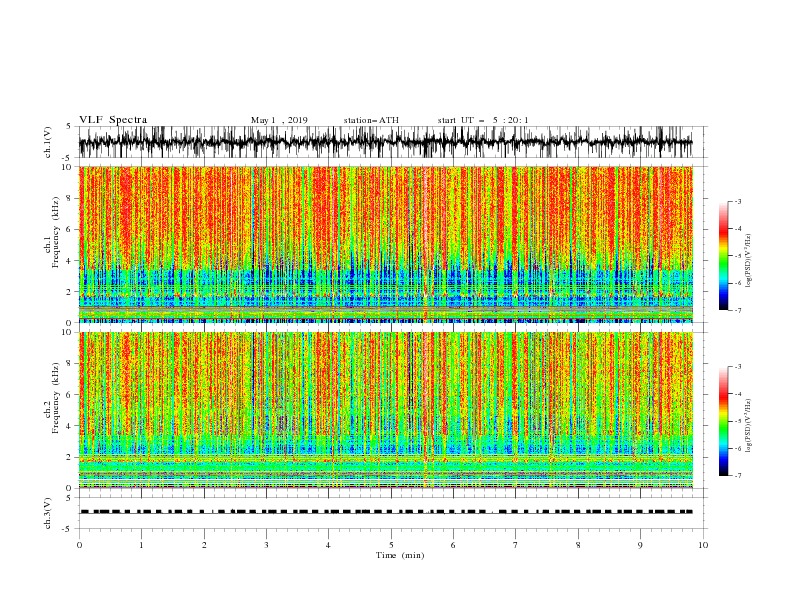The width and height of the screenshot is (792, 612).
Task: Select time tick label "0" on x-axis
Action: click(79, 545)
